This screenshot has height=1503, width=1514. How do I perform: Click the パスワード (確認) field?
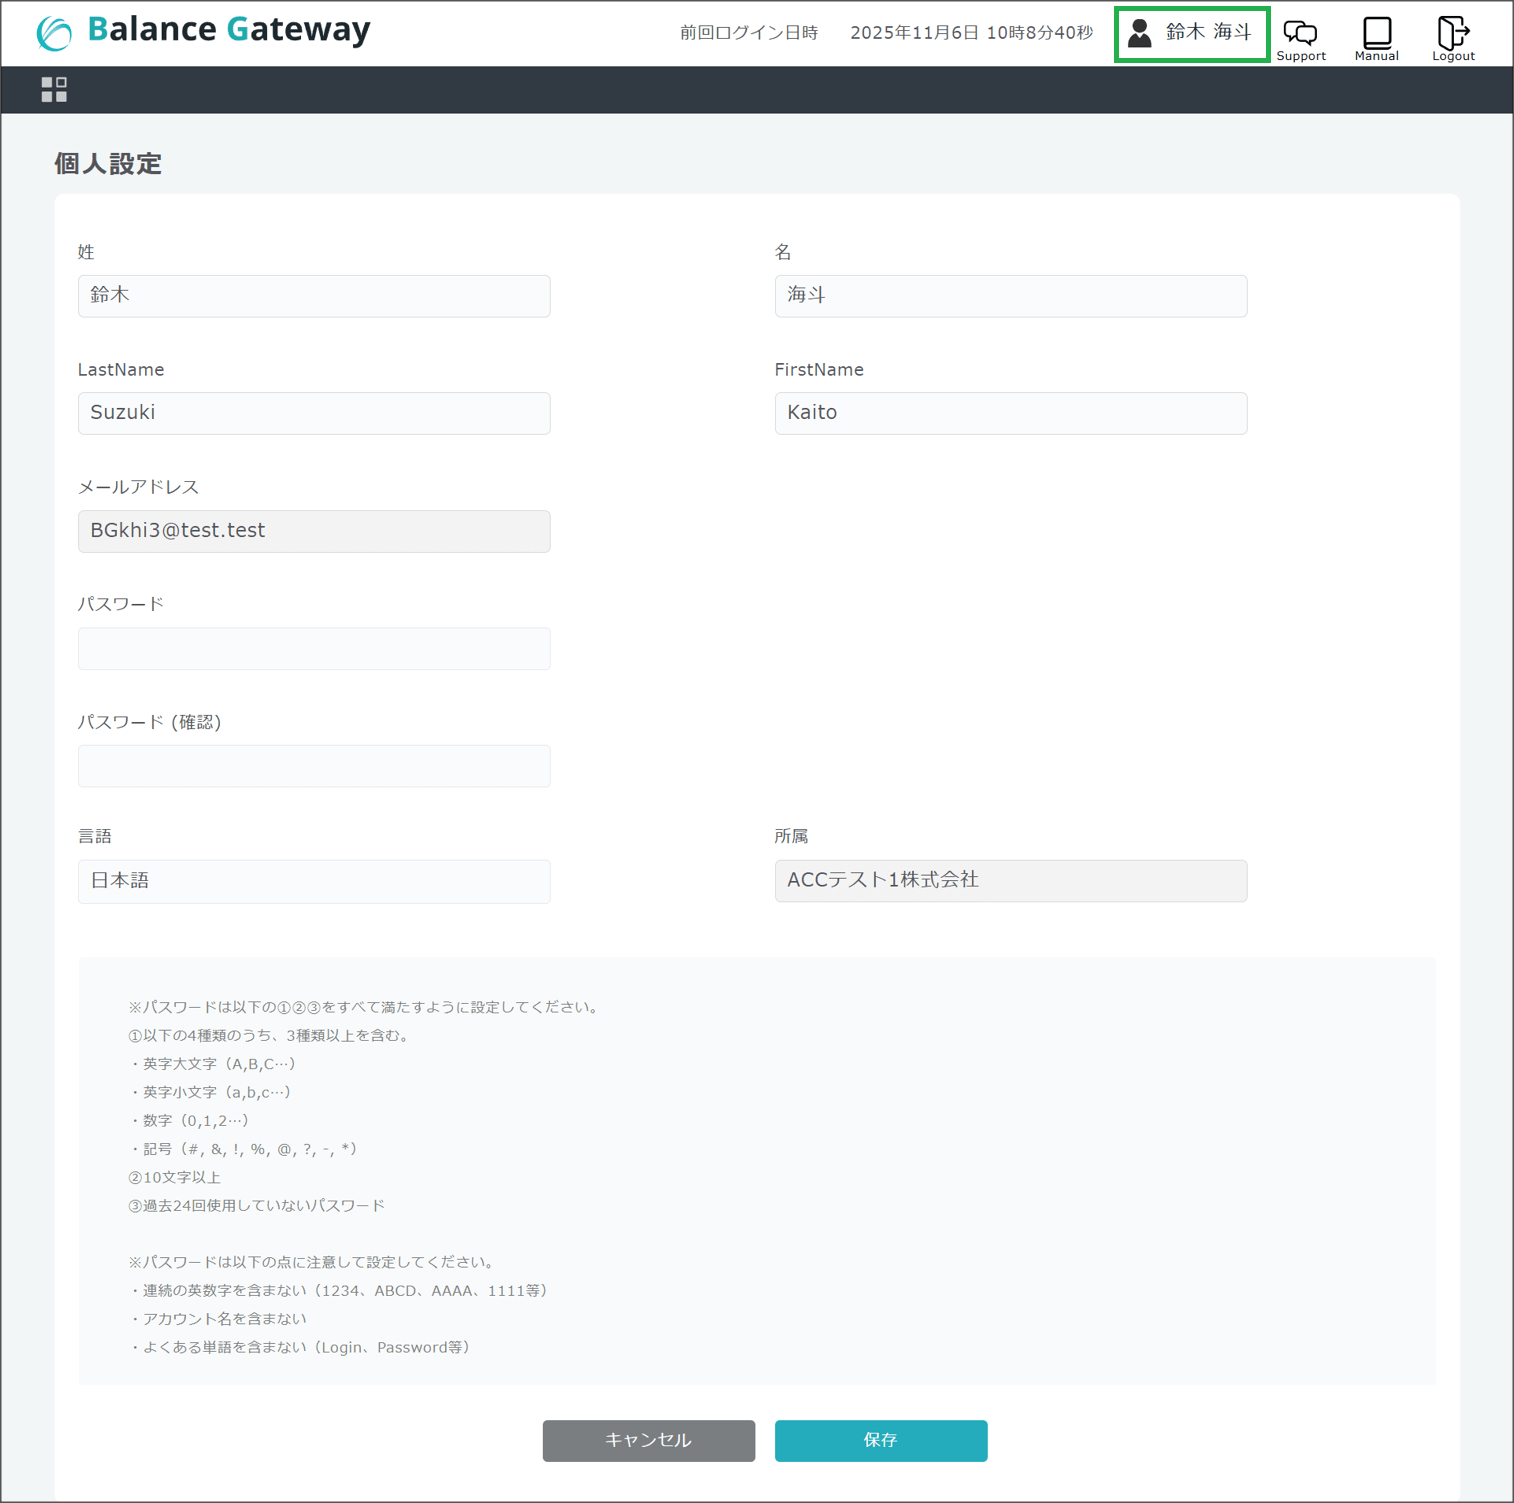(x=314, y=766)
